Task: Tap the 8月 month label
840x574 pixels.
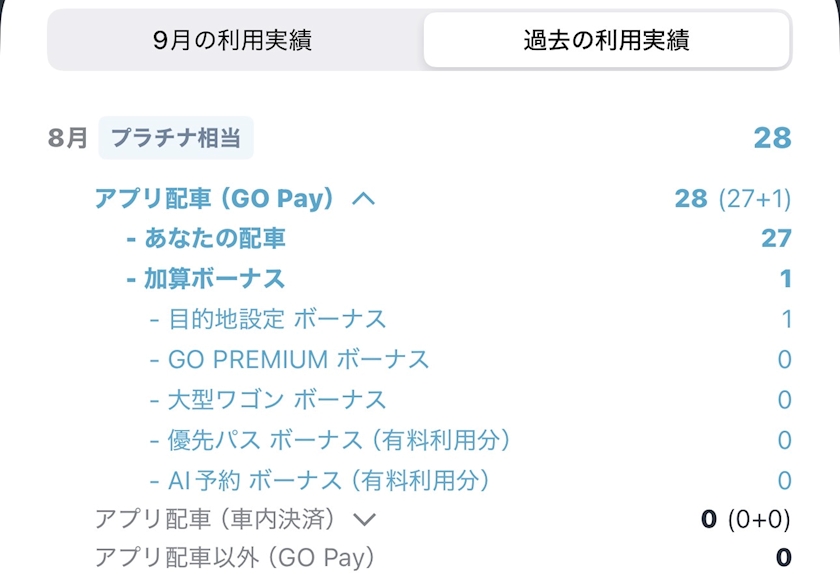Action: pyautogui.click(x=68, y=138)
